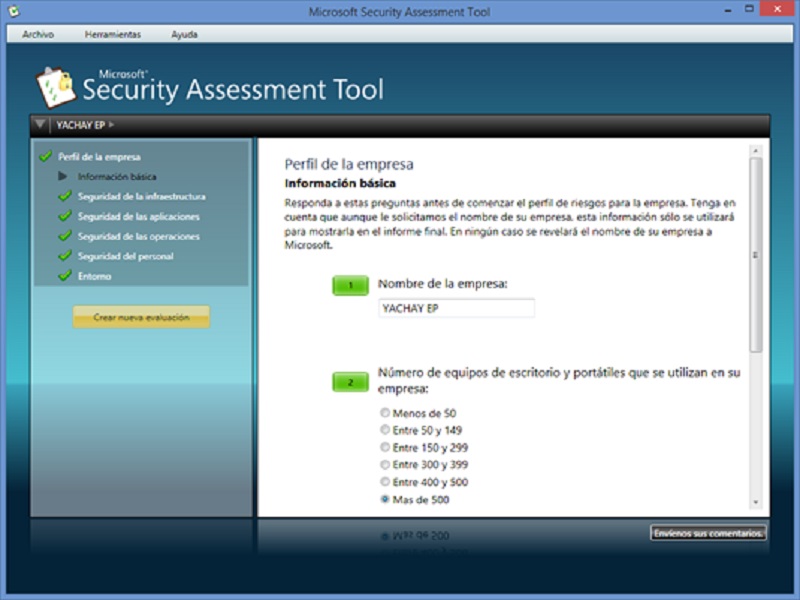
Task: Click Crear nueva evaluación button
Action: (141, 317)
